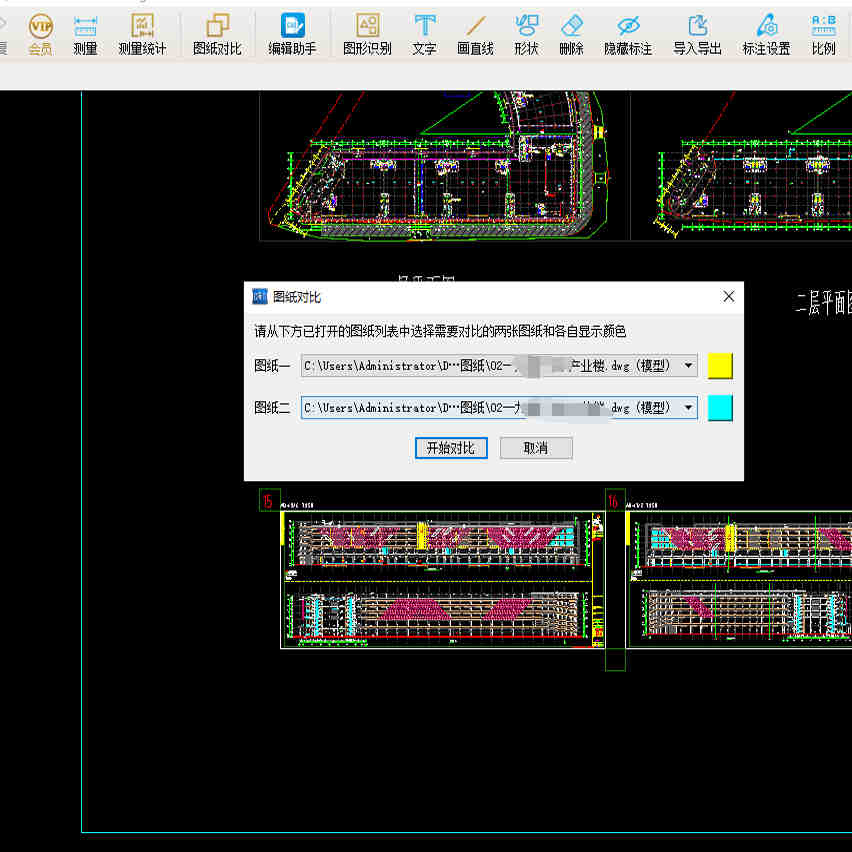The width and height of the screenshot is (852, 852).
Task: Click the 二层平面图 drawing title text
Action: pyautogui.click(x=823, y=302)
